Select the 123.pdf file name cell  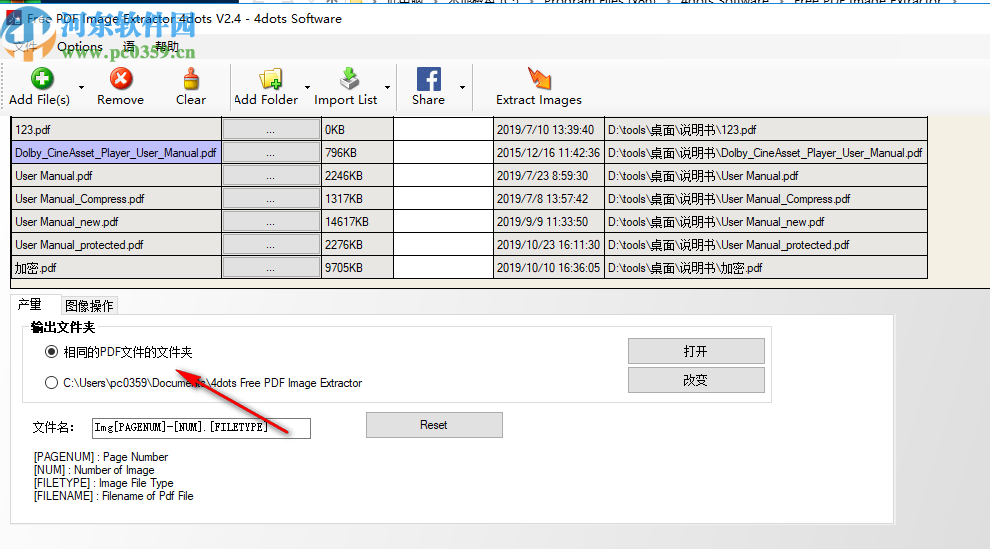tap(117, 130)
